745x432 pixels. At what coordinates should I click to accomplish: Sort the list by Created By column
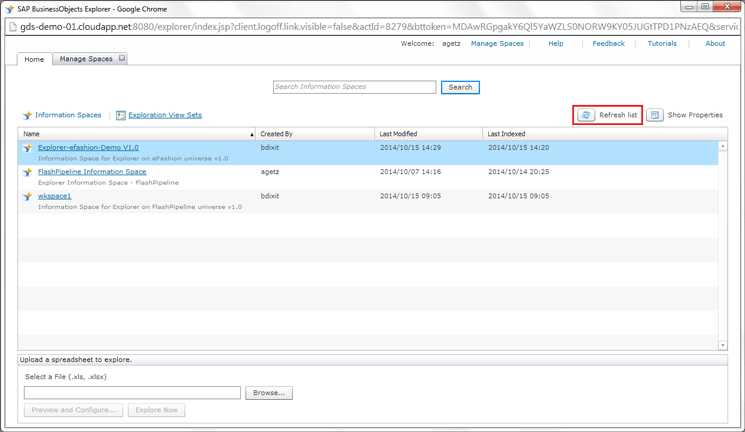(314, 134)
